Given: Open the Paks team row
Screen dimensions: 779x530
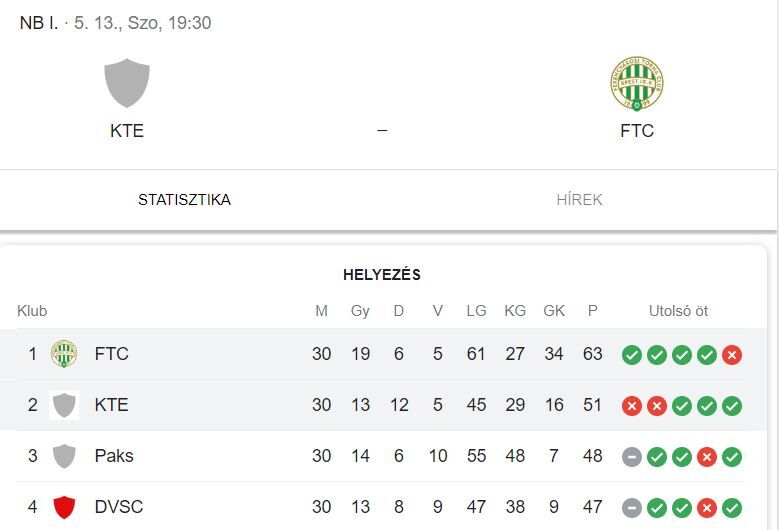Looking at the screenshot, I should pyautogui.click(x=381, y=456).
